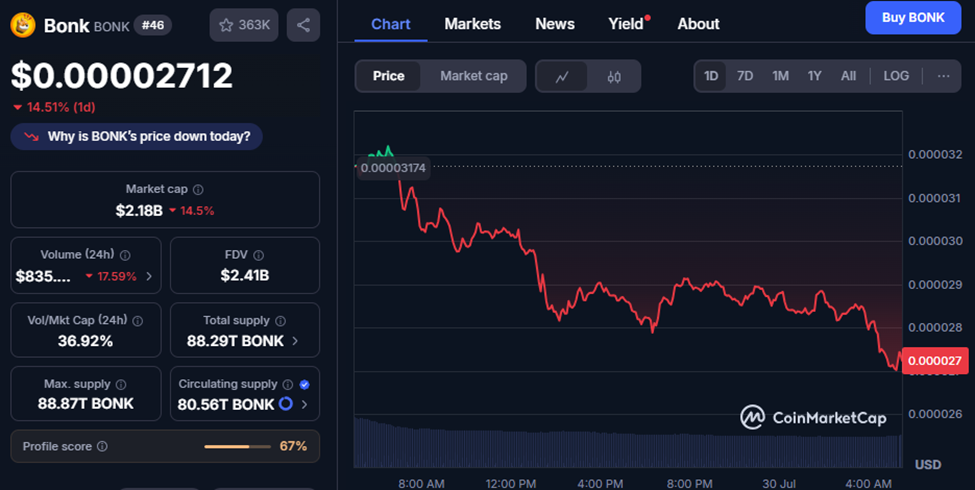Open the chart more options ellipsis
The height and width of the screenshot is (490, 975).
(943, 76)
